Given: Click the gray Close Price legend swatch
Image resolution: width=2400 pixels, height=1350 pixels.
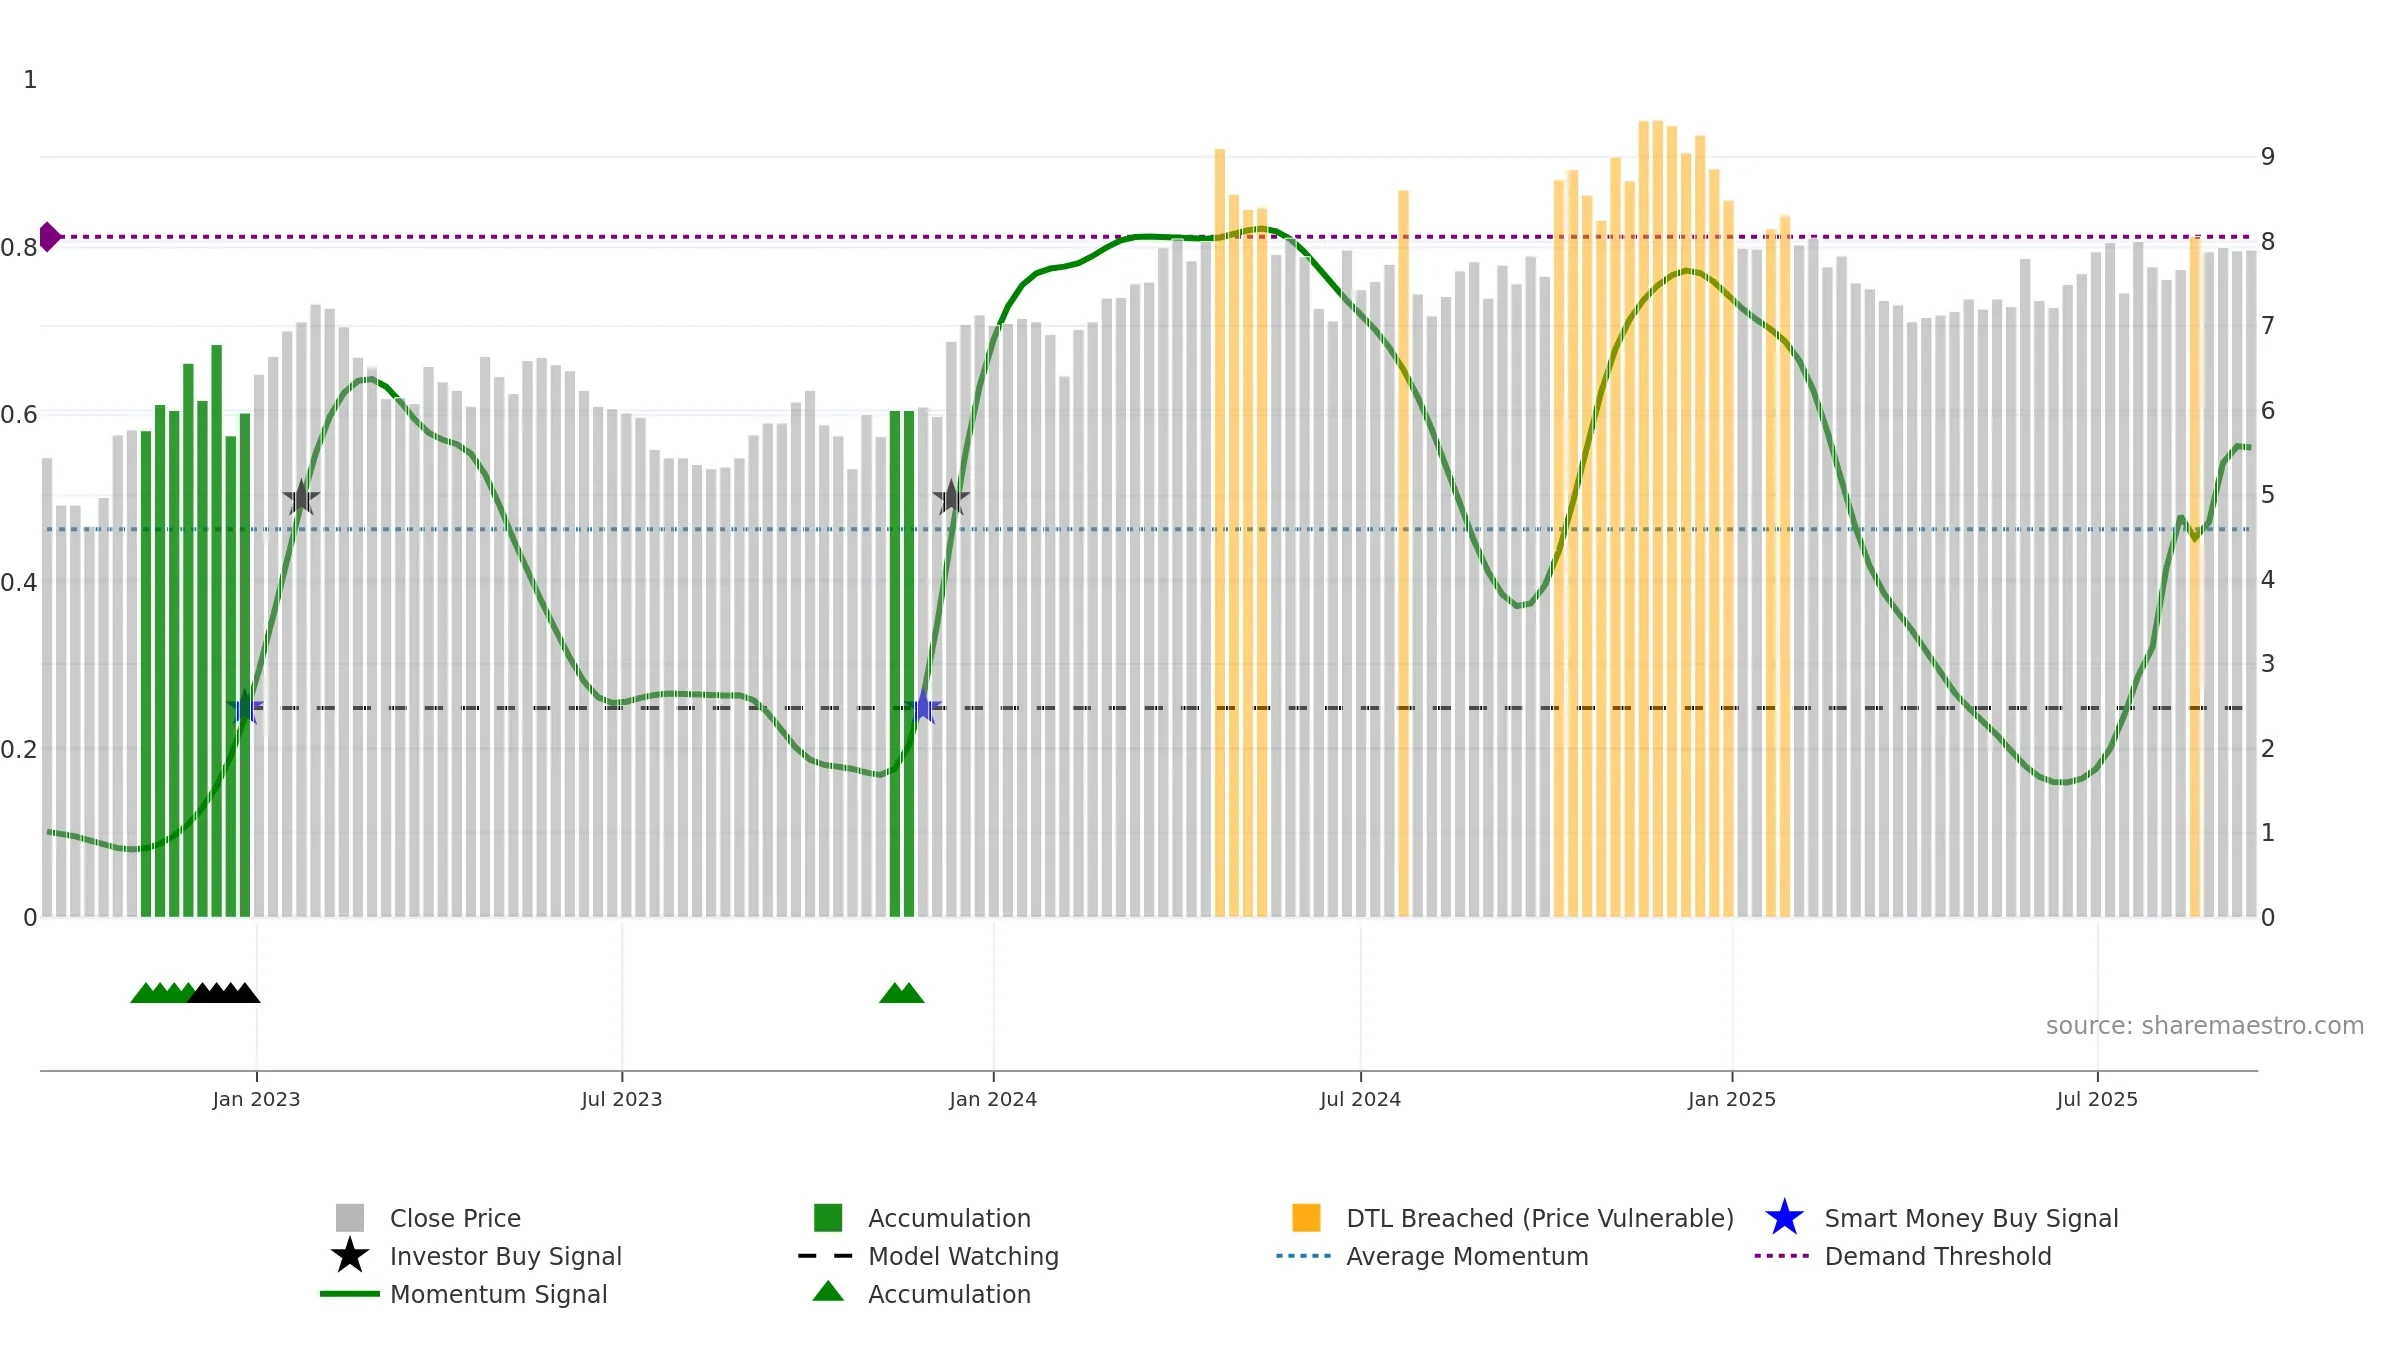Looking at the screenshot, I should click(x=350, y=1218).
